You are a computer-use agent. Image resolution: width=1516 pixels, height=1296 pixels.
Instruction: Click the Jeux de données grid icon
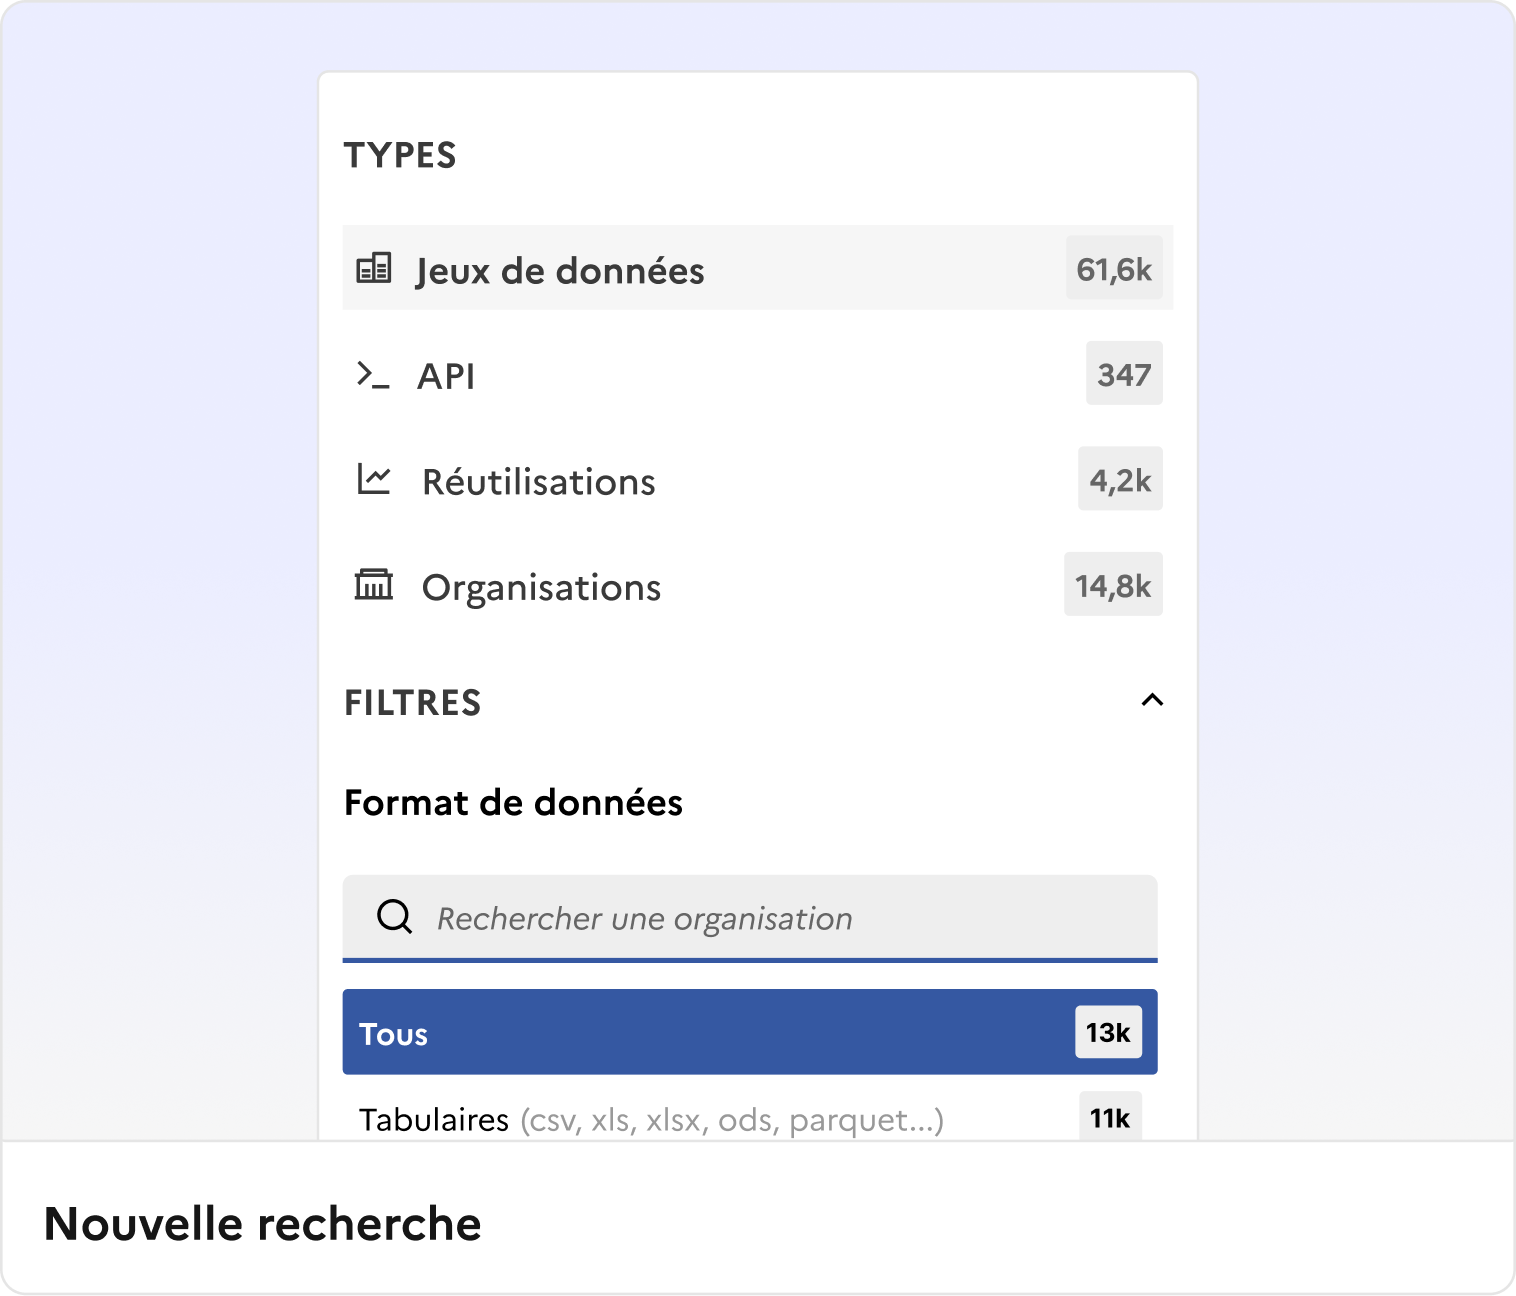pos(374,267)
